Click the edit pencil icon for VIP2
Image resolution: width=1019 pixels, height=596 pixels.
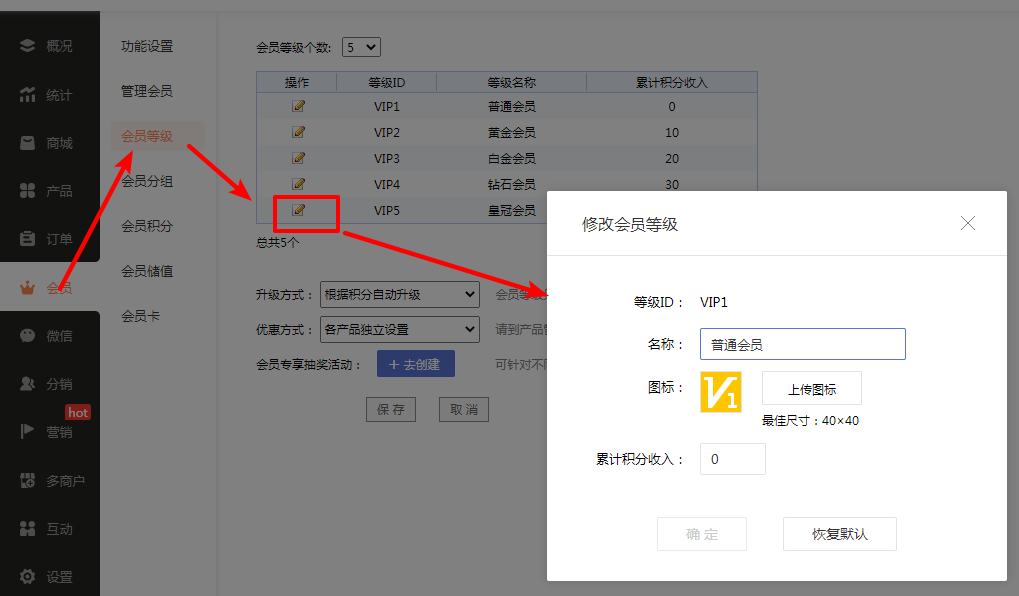coord(298,132)
